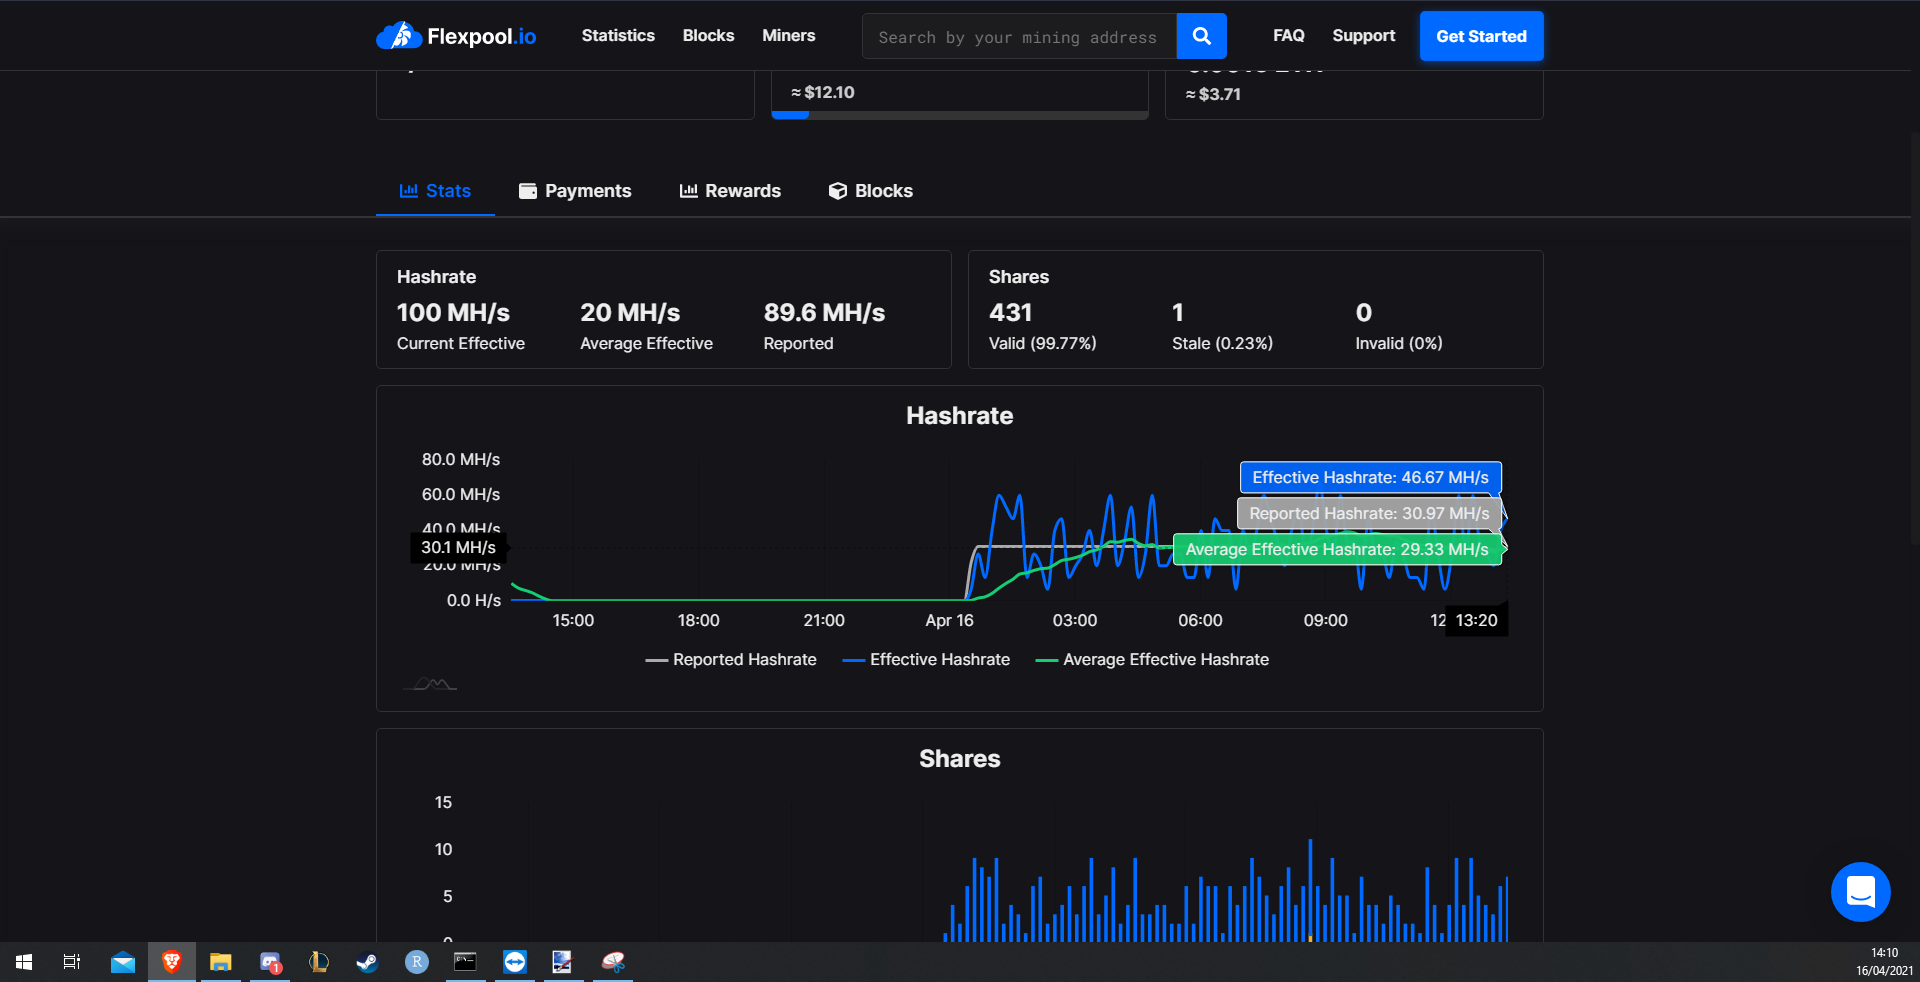This screenshot has width=1920, height=982.
Task: Click the cube icon beside Blocks tab
Action: coord(837,191)
